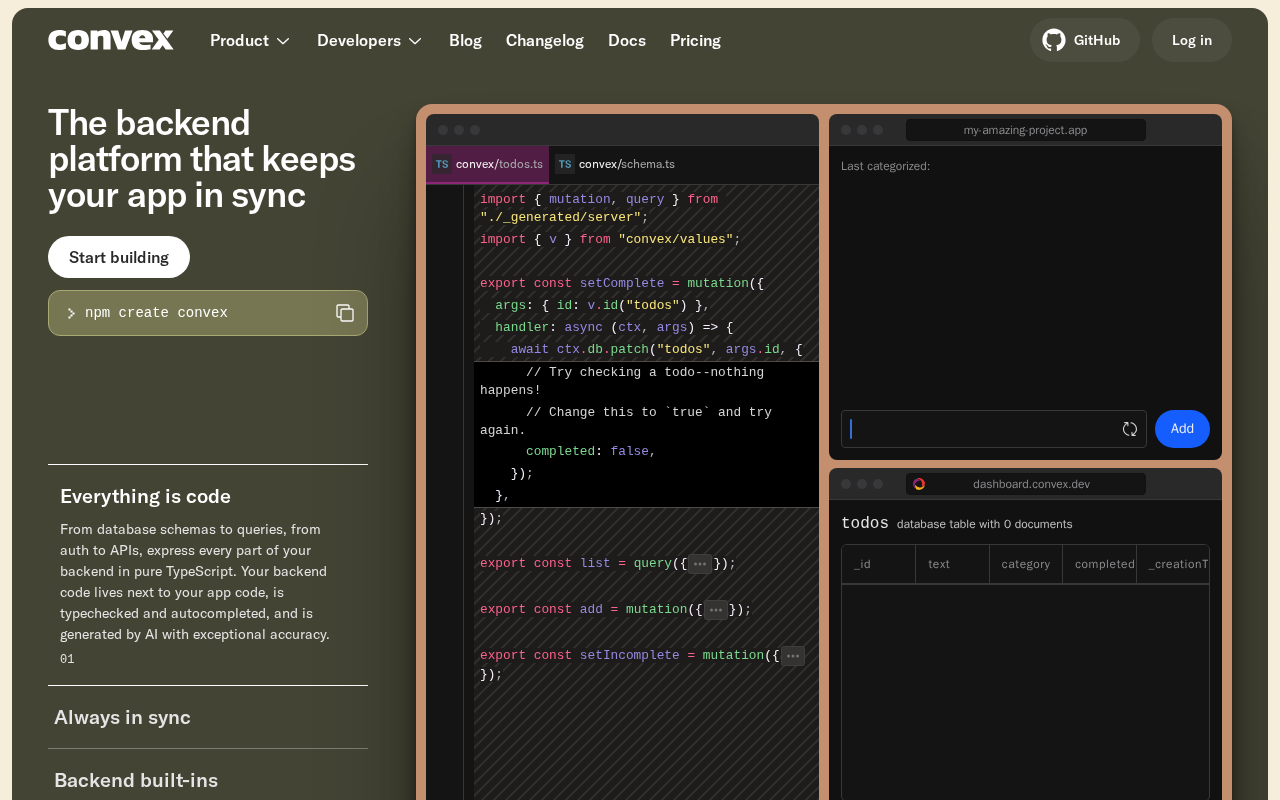Expand the Always in sync section
This screenshot has width=1280, height=800.
[122, 717]
